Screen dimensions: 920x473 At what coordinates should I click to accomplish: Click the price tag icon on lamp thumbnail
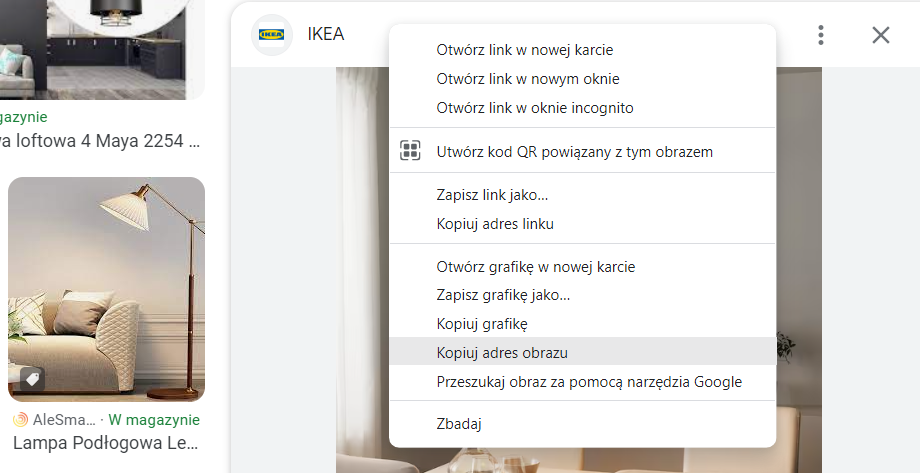31,379
